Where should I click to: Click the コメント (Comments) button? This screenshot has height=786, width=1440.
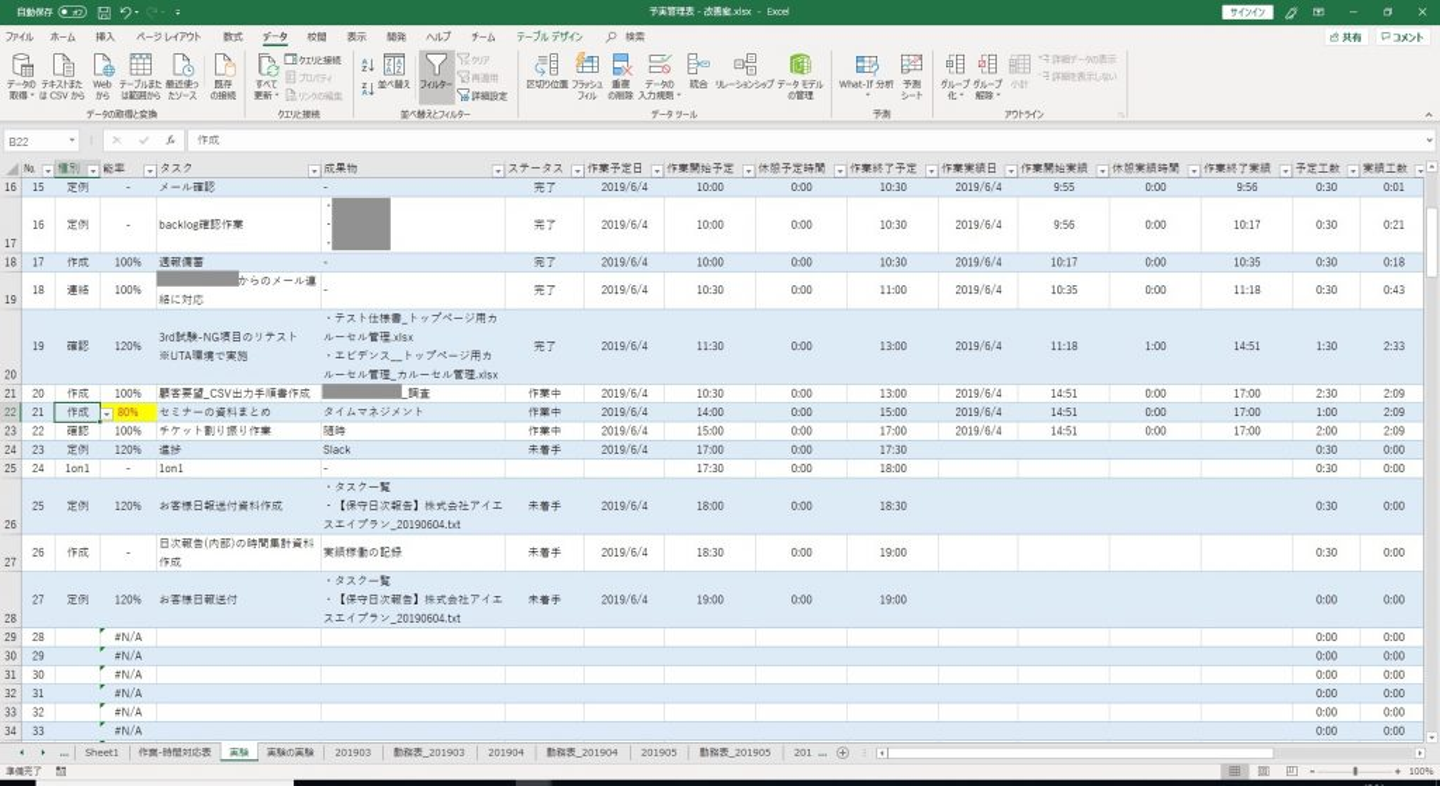[x=1402, y=37]
